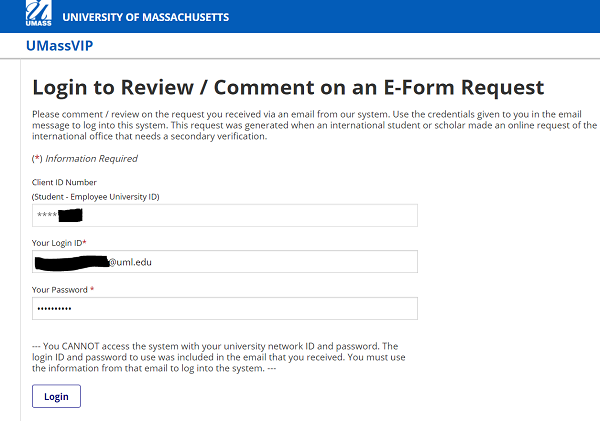This screenshot has width=600, height=421.
Task: Click the "Login to Review" page heading
Action: pos(288,87)
